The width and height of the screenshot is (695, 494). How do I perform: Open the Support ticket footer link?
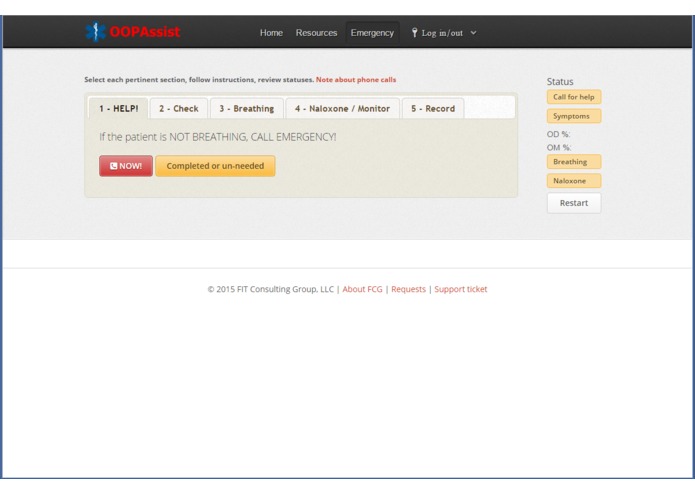tap(461, 289)
